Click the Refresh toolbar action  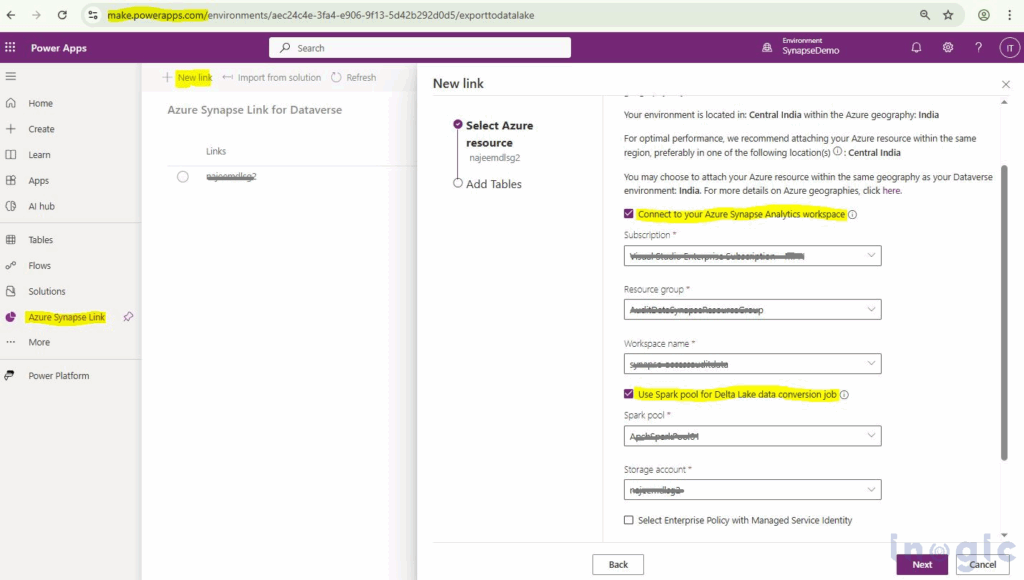[x=356, y=77]
